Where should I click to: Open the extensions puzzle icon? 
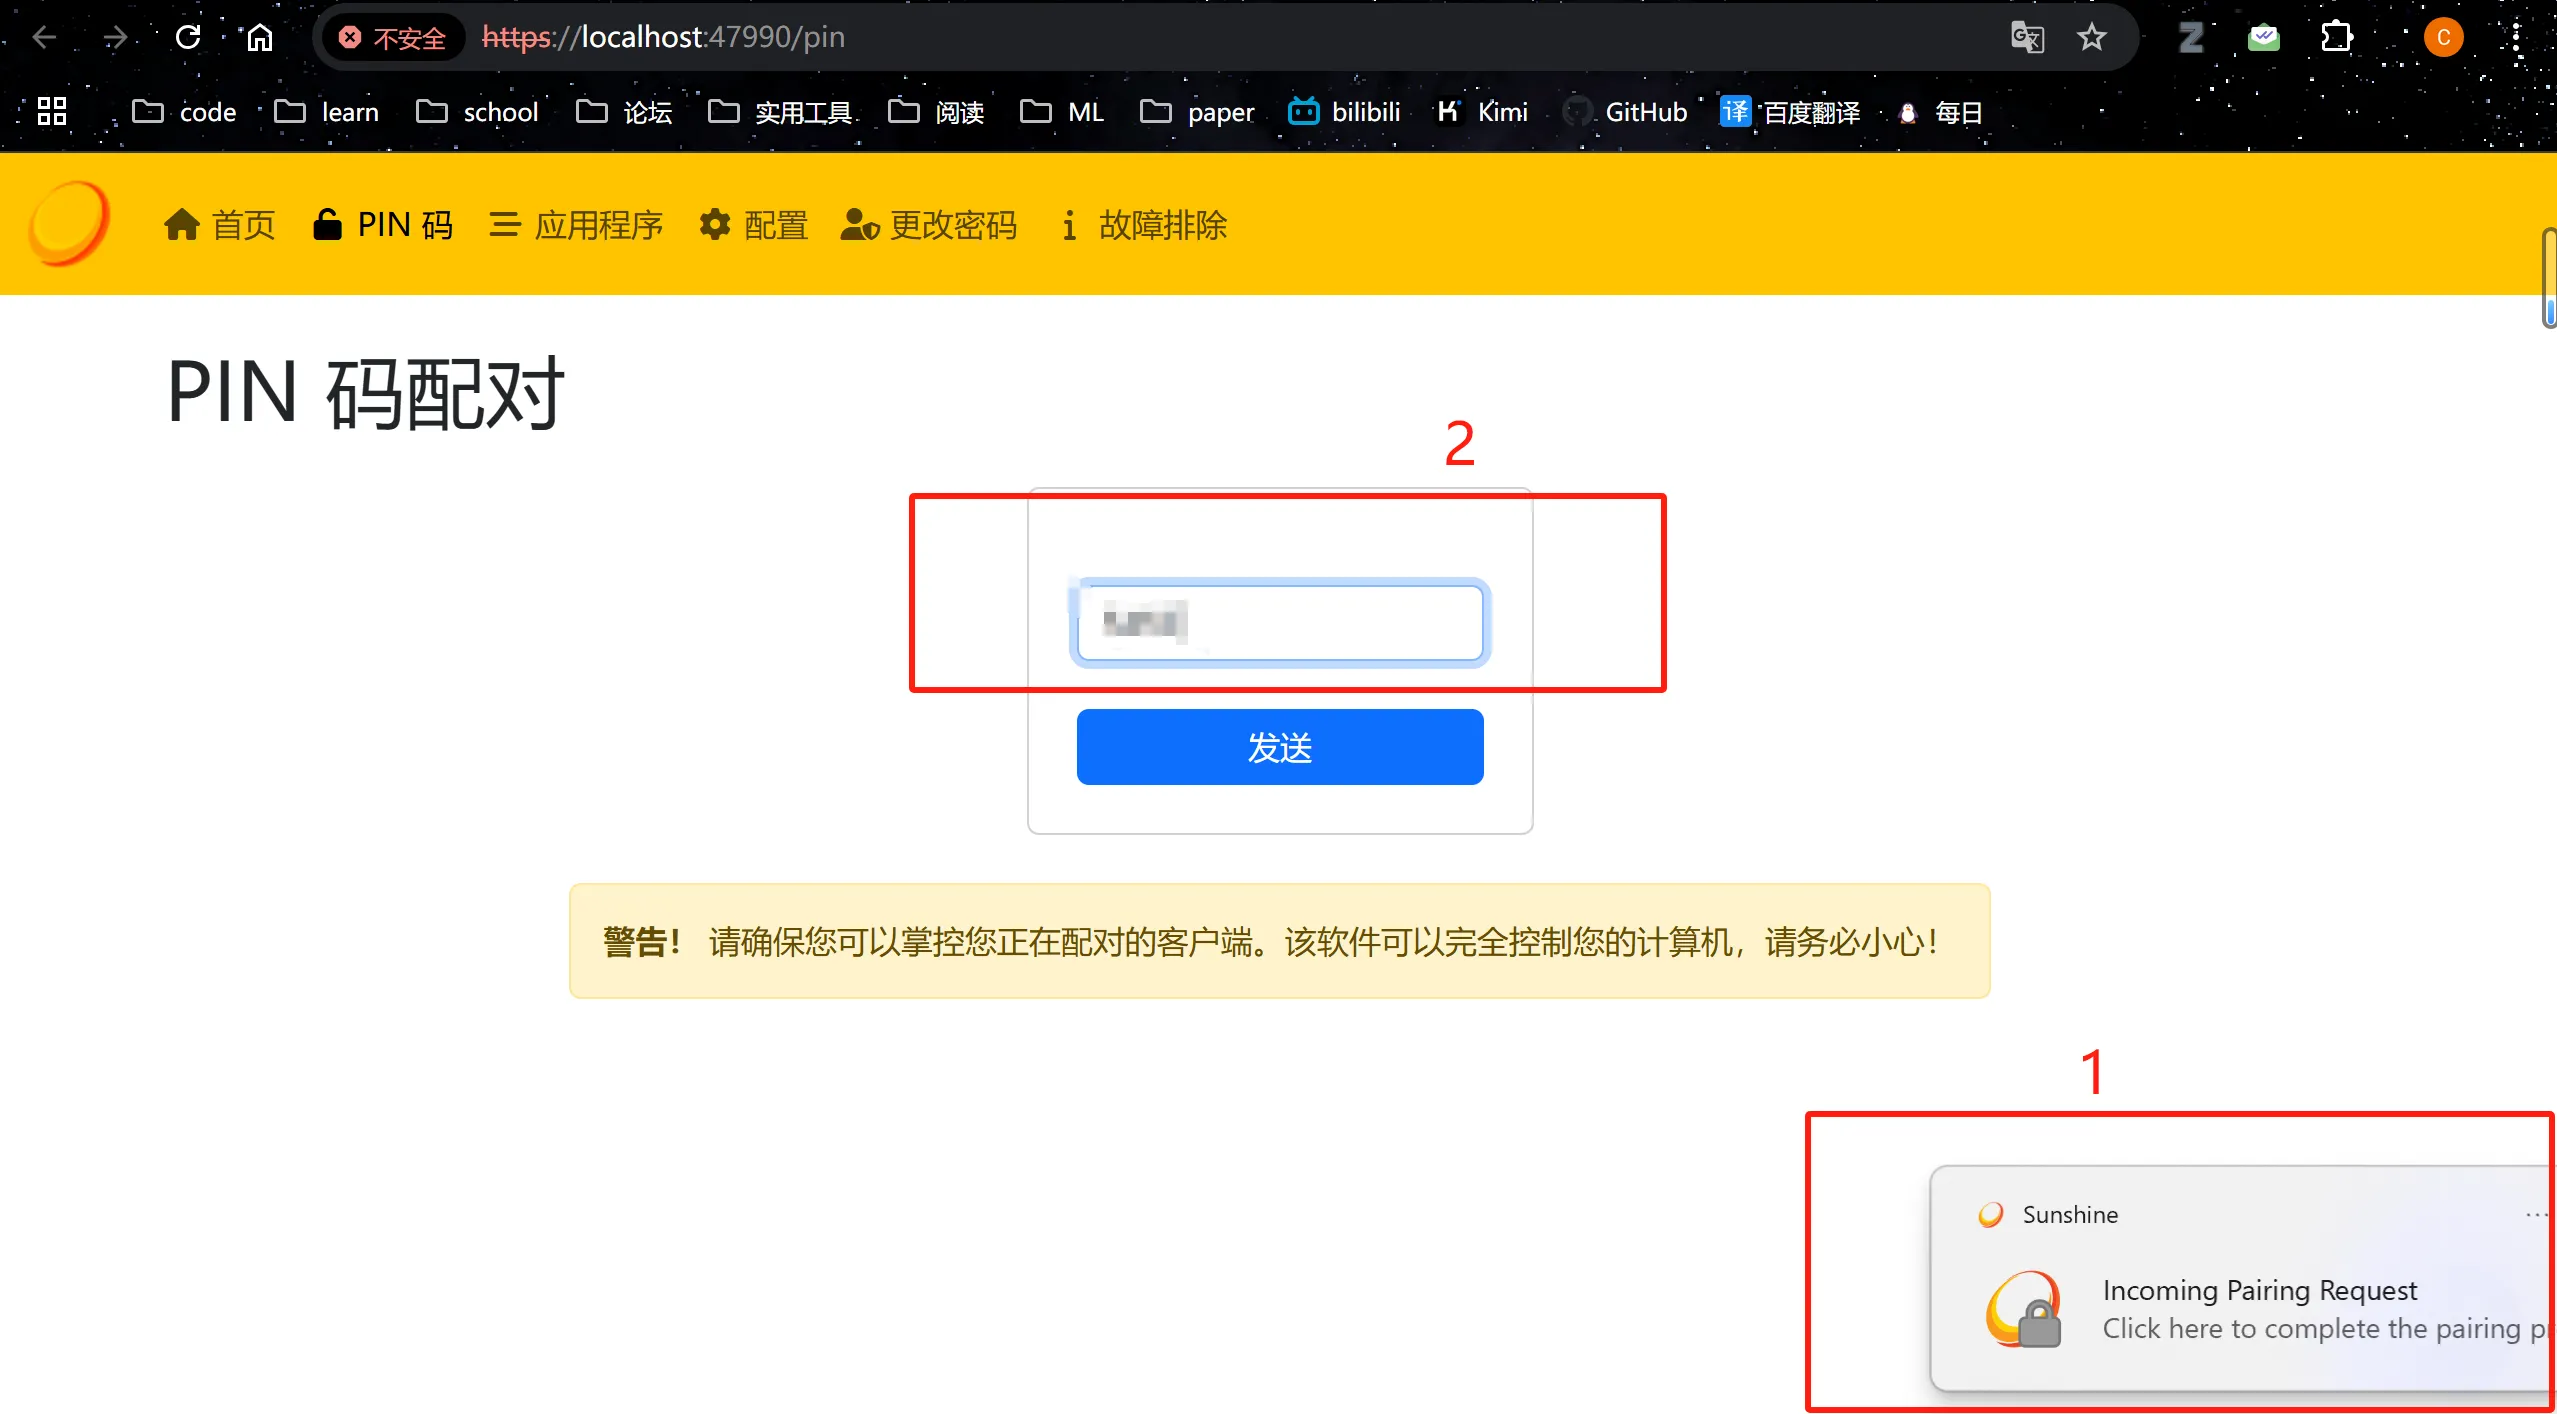(2337, 38)
